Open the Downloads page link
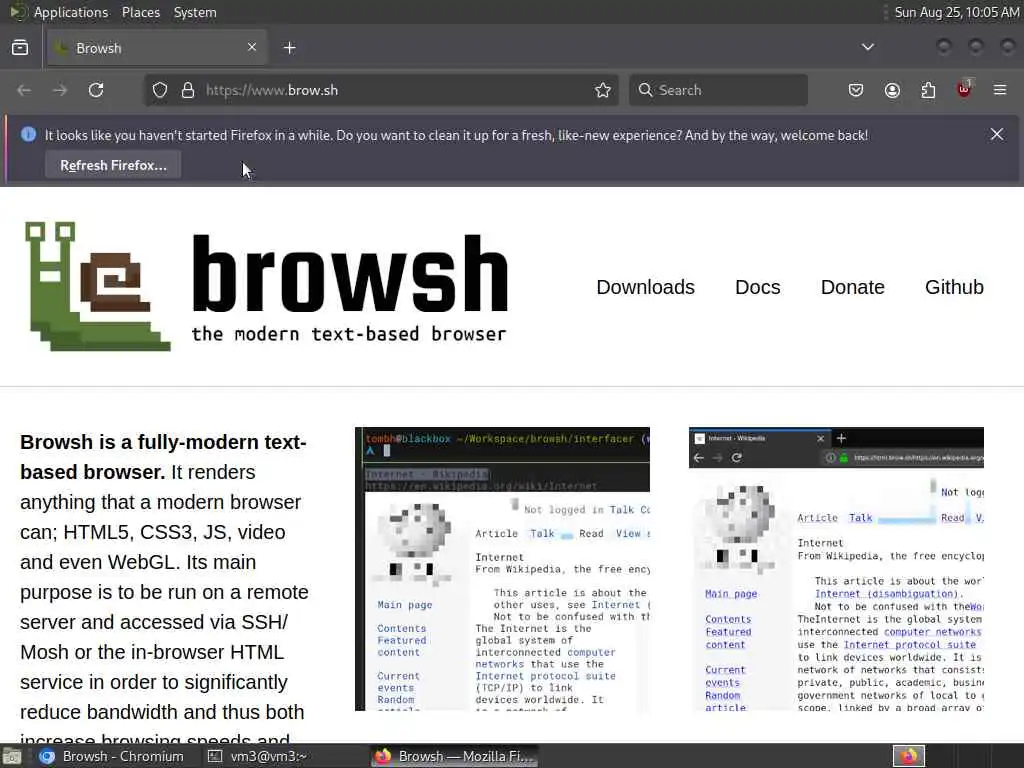Viewport: 1024px width, 768px height. coord(645,287)
